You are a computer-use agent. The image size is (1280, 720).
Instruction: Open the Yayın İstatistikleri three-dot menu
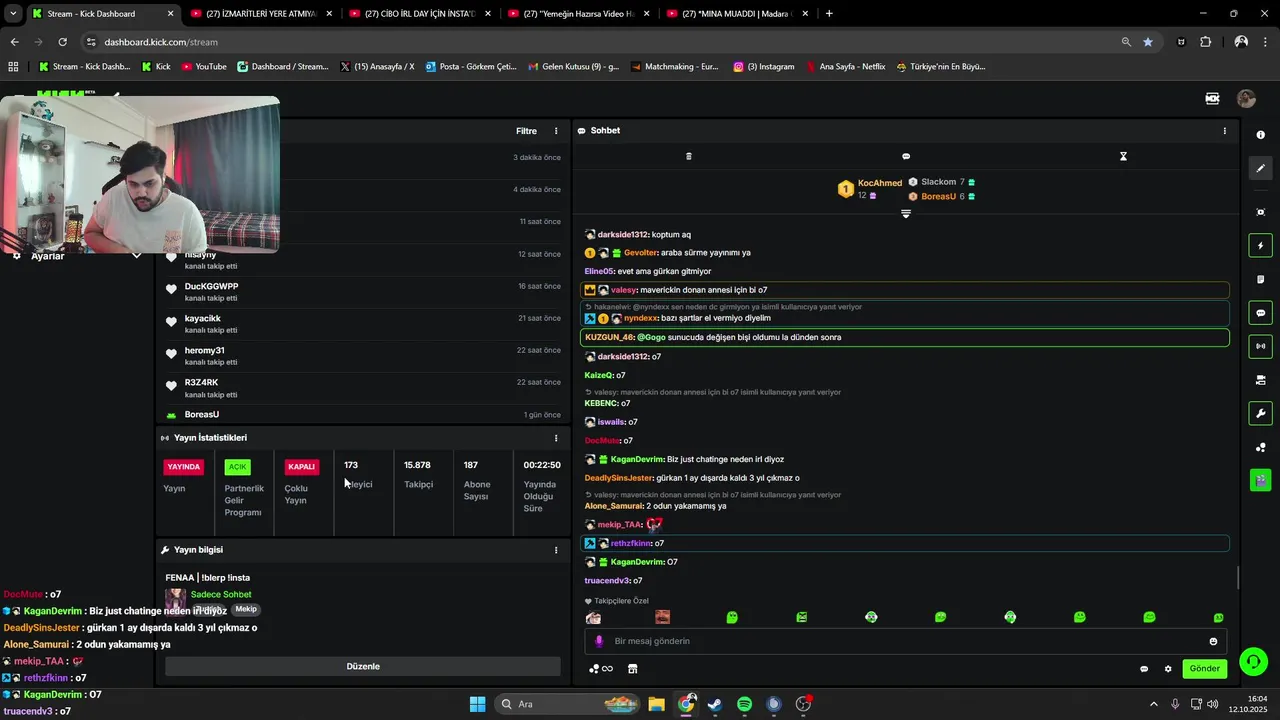[556, 438]
